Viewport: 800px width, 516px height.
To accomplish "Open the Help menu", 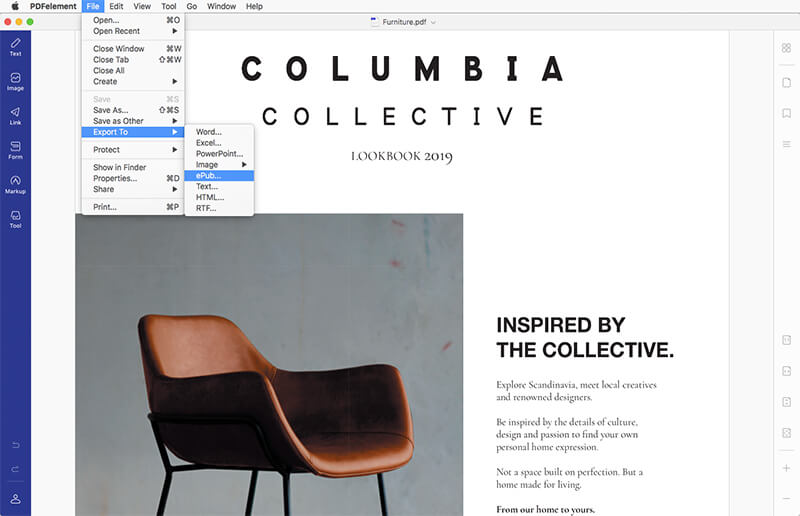I will pyautogui.click(x=254, y=6).
